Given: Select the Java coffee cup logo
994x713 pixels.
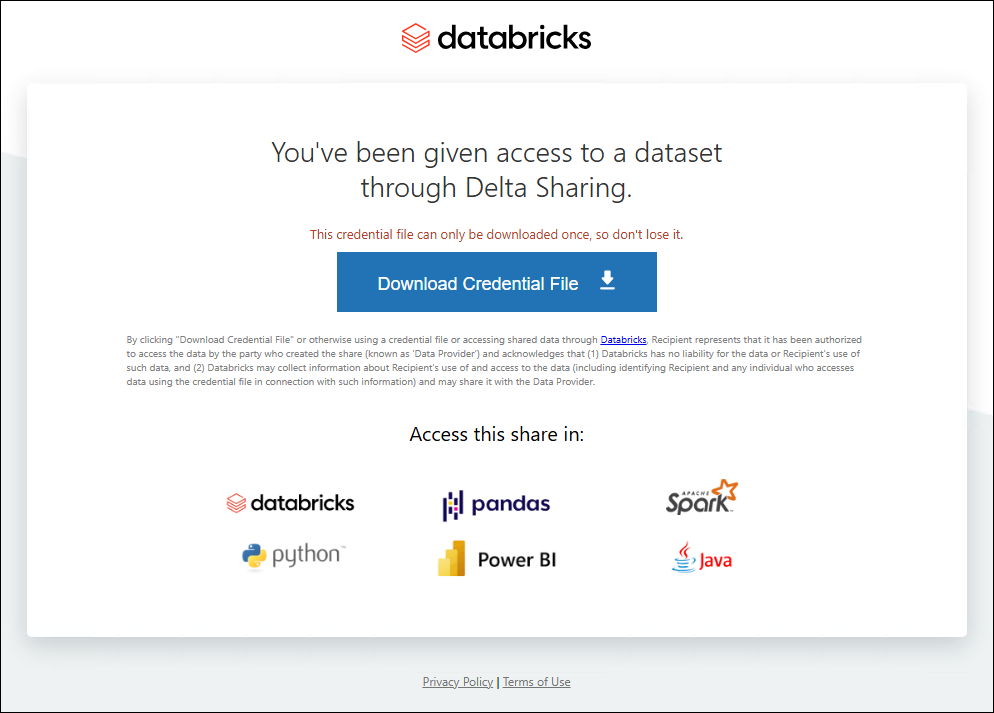Looking at the screenshot, I should [x=702, y=558].
